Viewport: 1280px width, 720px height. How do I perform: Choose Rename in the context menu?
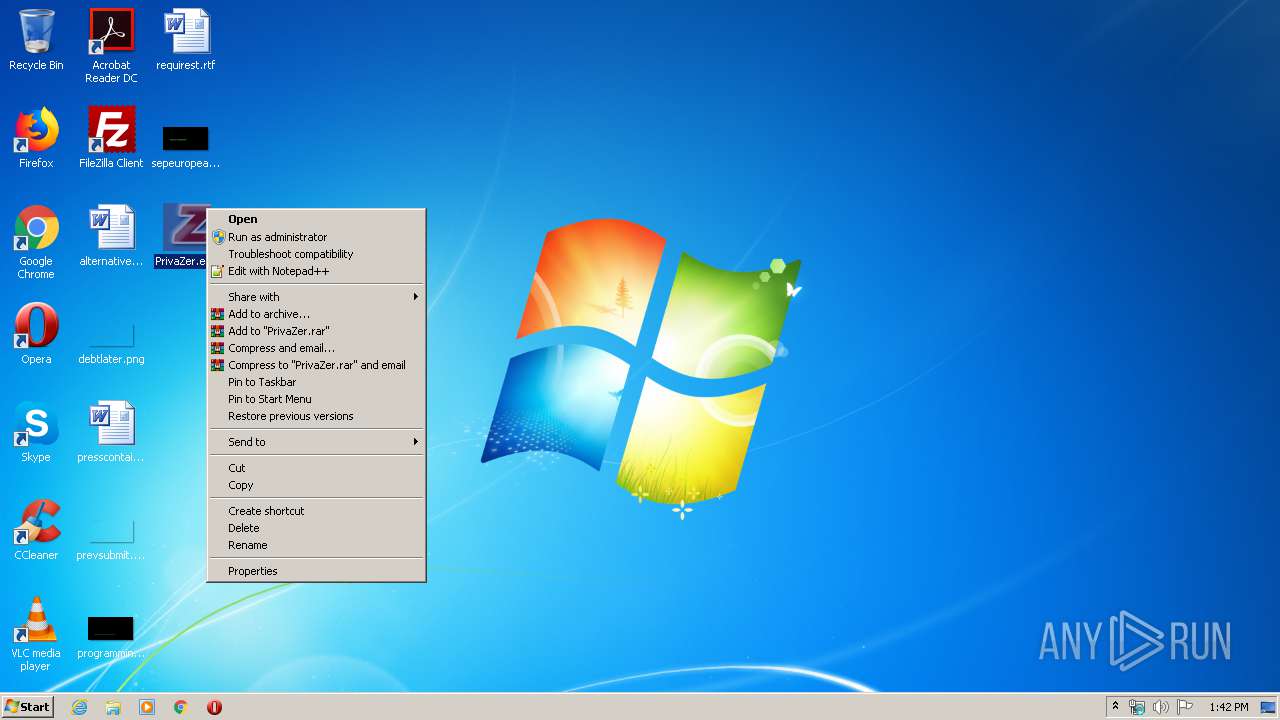316,545
